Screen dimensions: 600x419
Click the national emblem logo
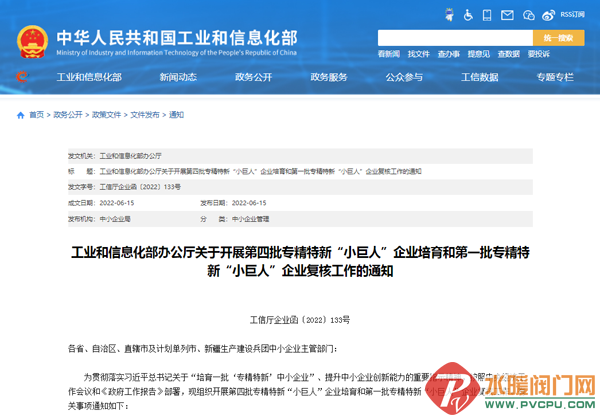coord(33,42)
